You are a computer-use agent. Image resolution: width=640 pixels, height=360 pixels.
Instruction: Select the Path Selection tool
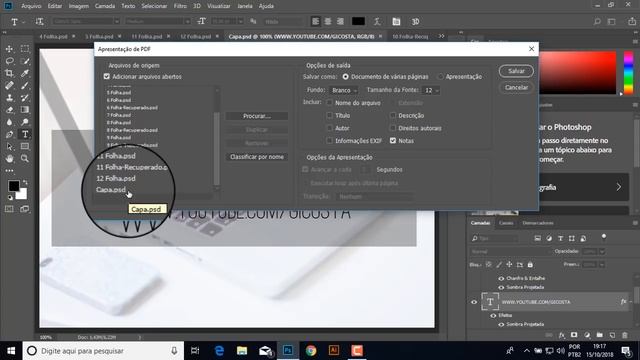[9, 147]
